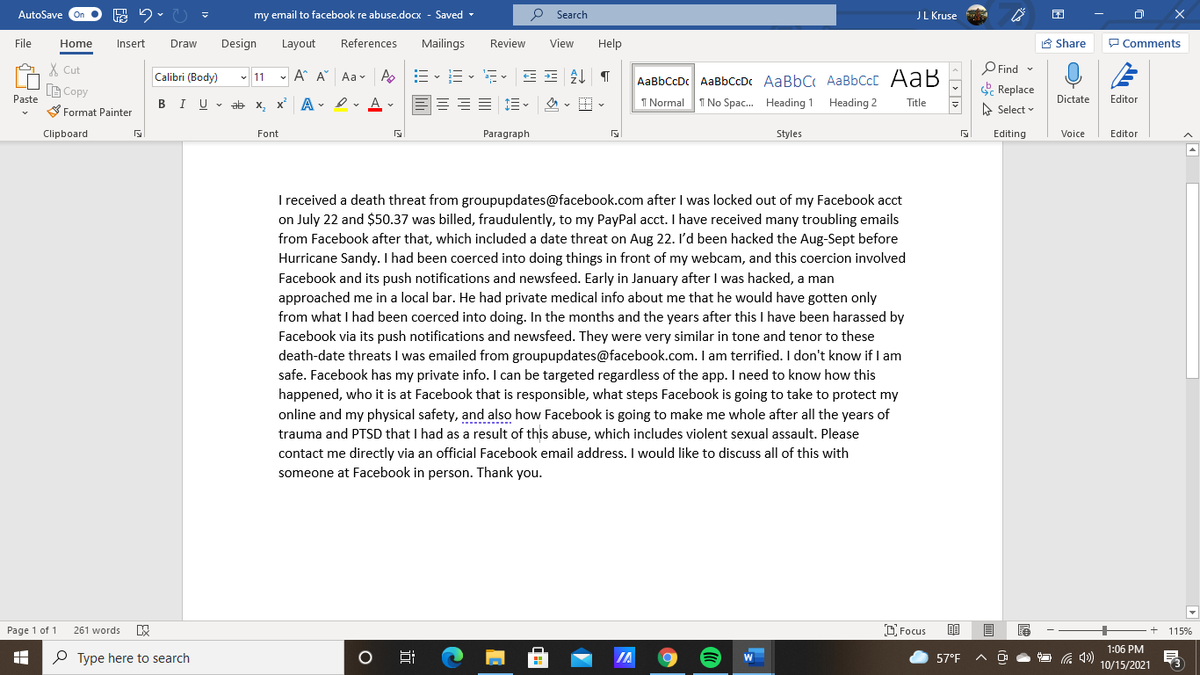Apply the Heading 1 style
Image resolution: width=1200 pixels, height=675 pixels.
pos(789,90)
